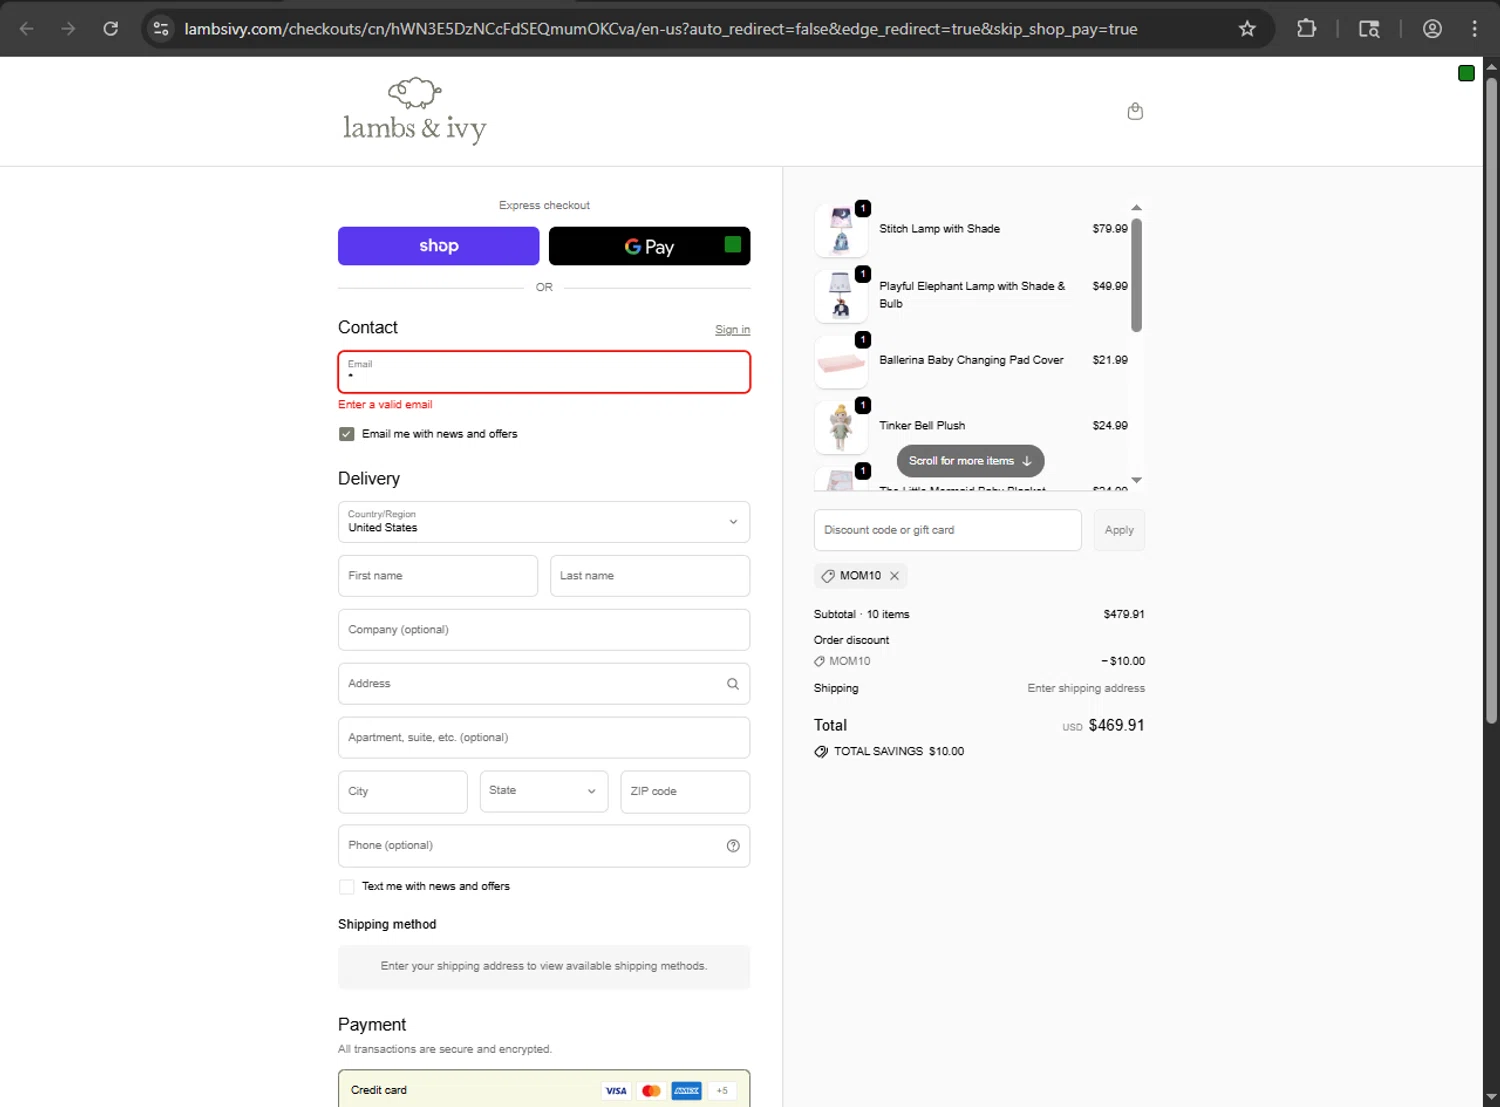
Task: Click the Apartment, suite field
Action: [x=544, y=738]
